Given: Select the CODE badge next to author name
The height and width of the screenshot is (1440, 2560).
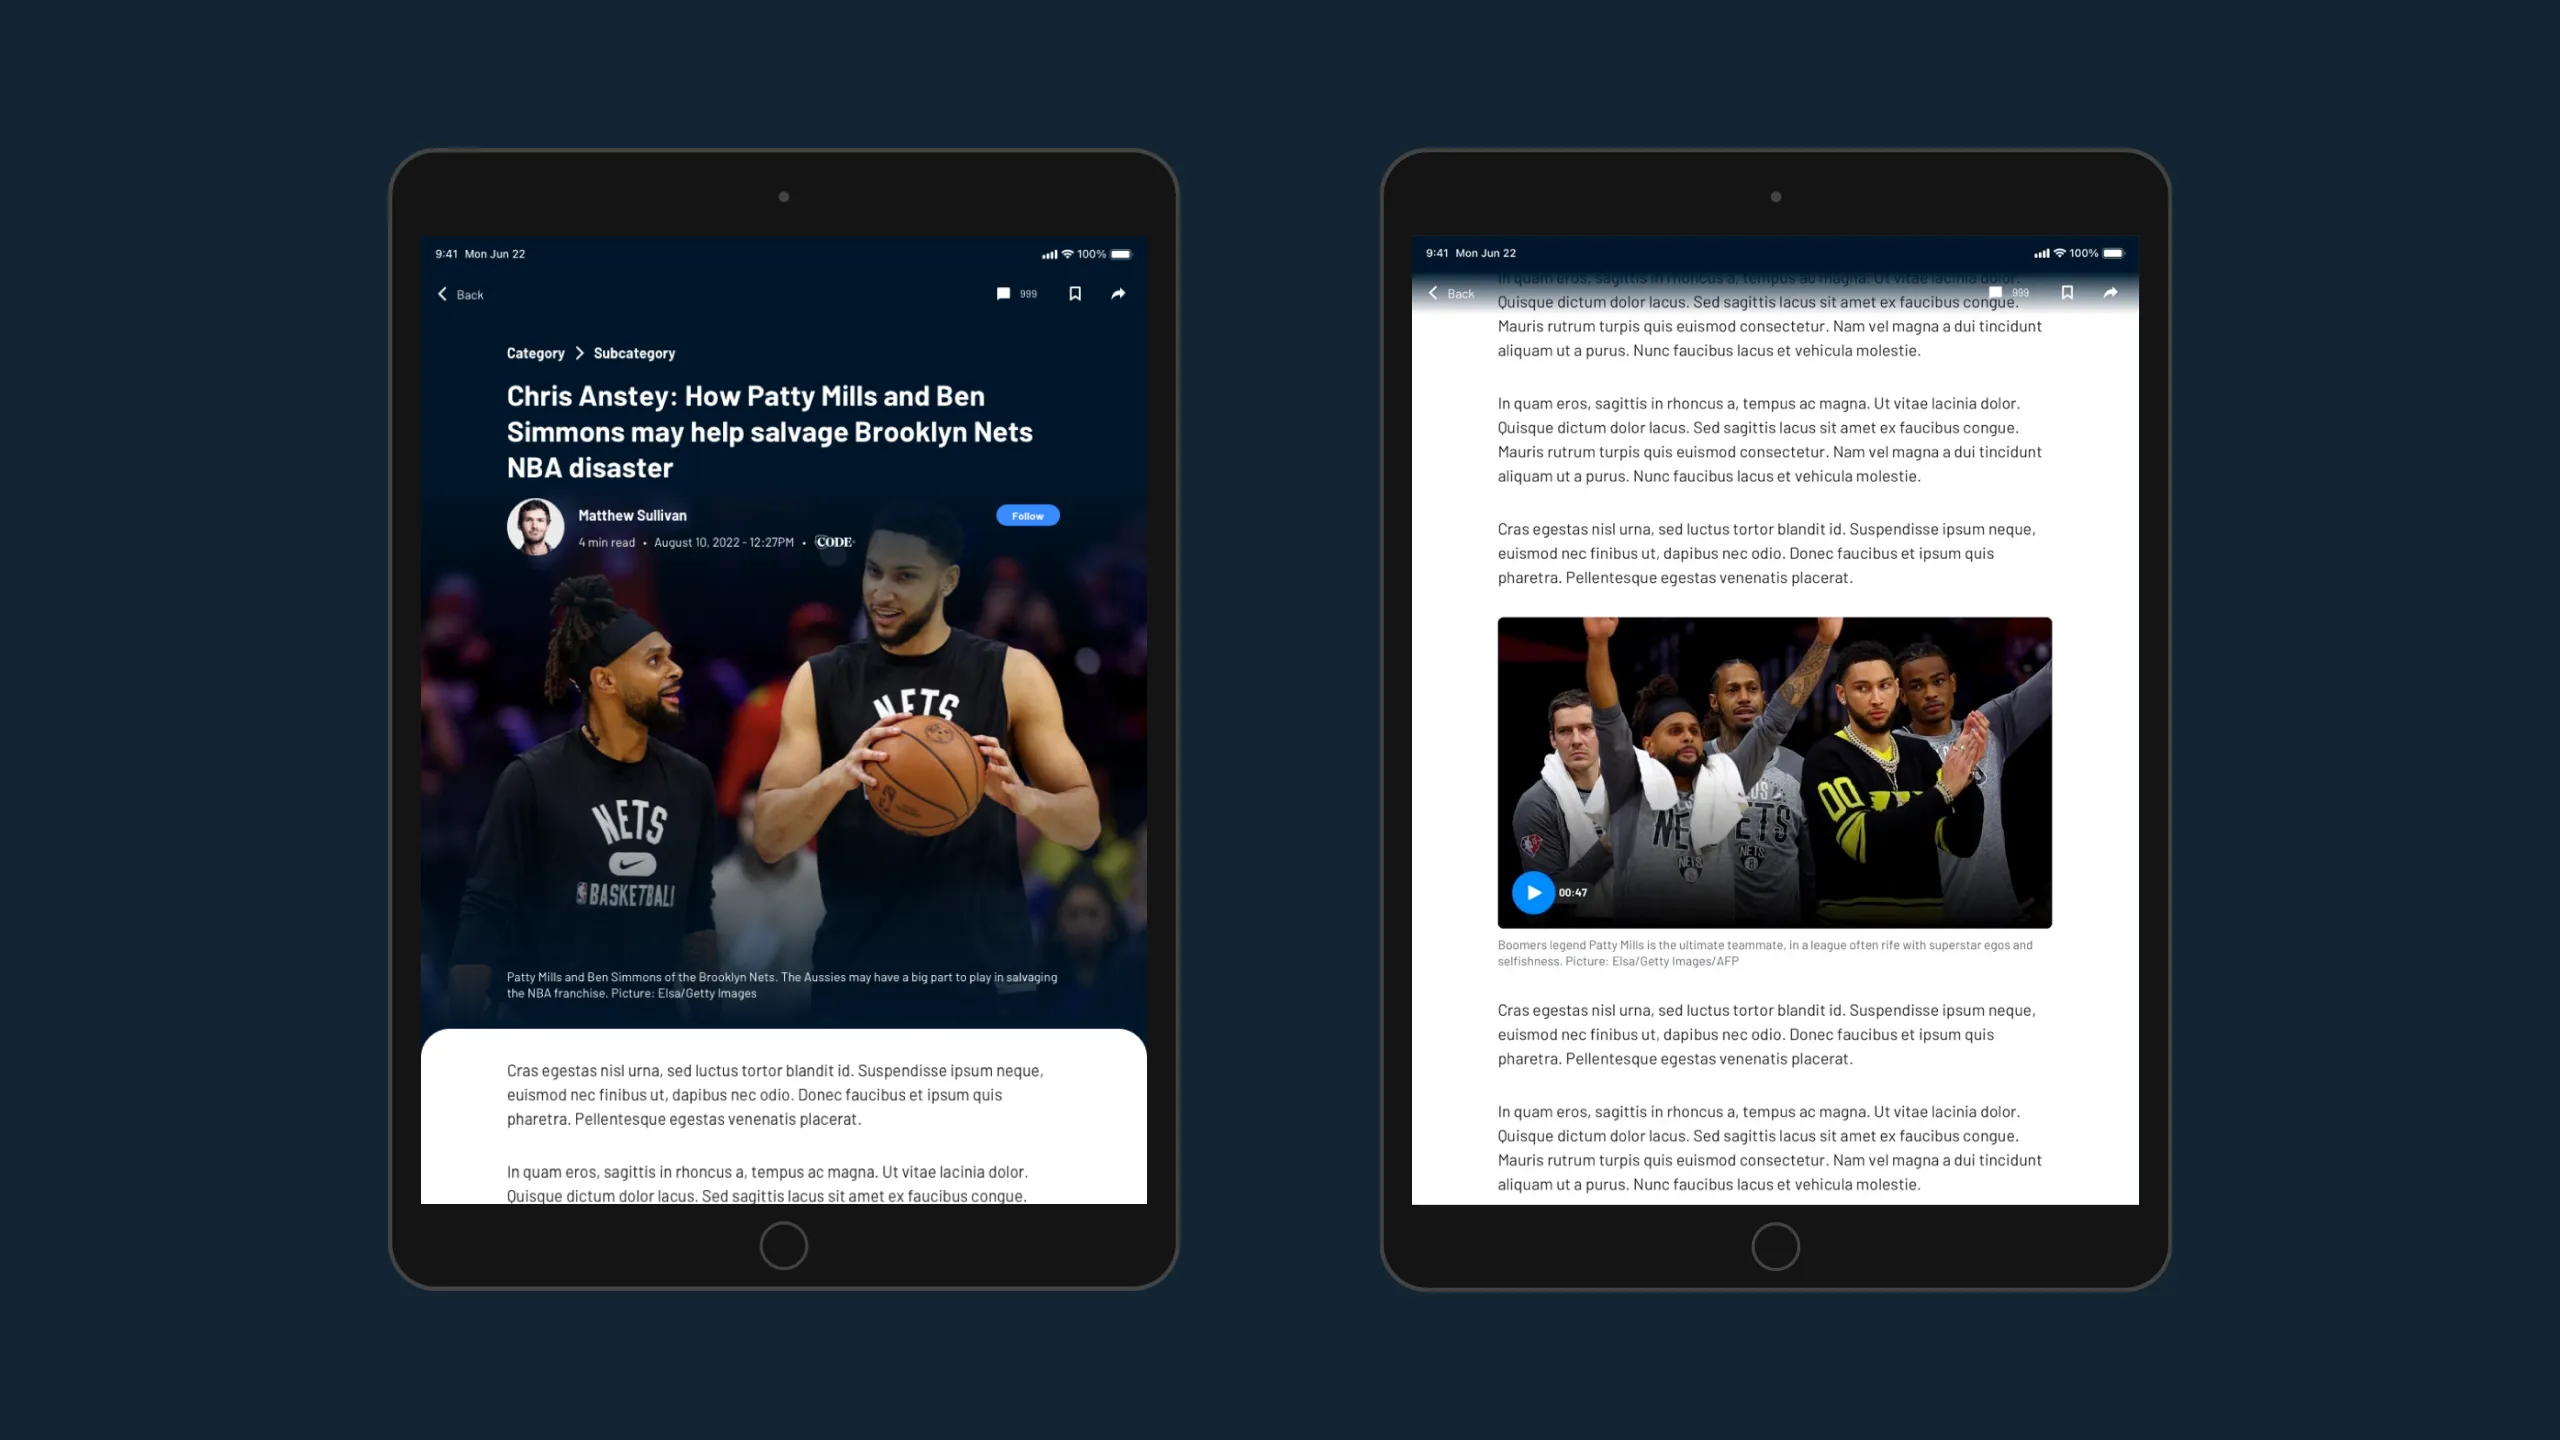Looking at the screenshot, I should 835,542.
